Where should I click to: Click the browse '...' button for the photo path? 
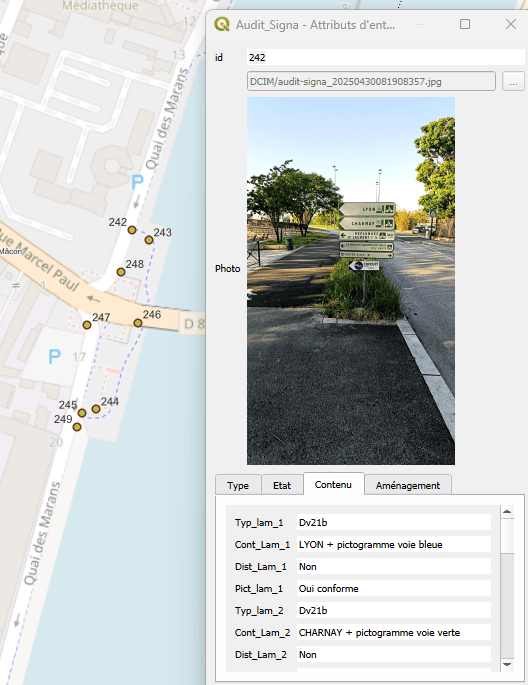click(513, 81)
